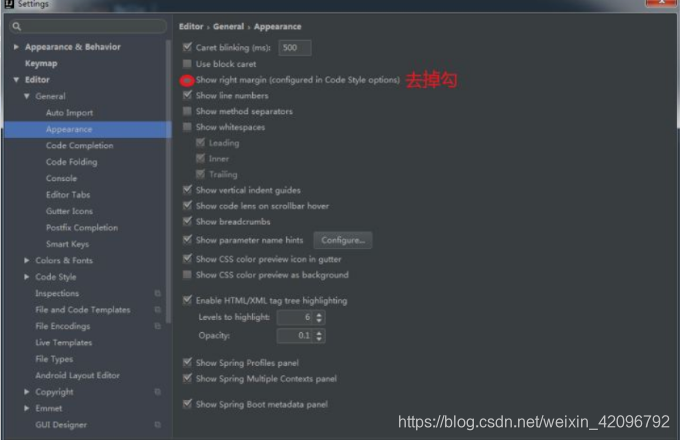This screenshot has width=680, height=441.
Task: Enable Use block caret checkbox
Action: pos(187,64)
